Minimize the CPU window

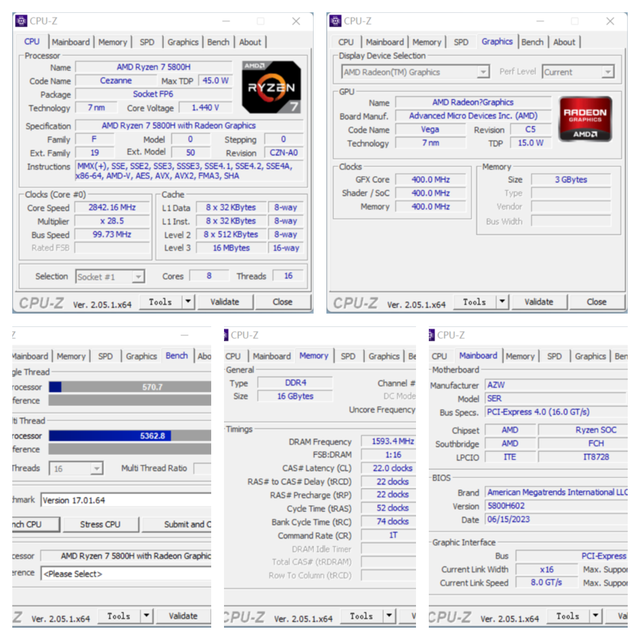tap(226, 21)
